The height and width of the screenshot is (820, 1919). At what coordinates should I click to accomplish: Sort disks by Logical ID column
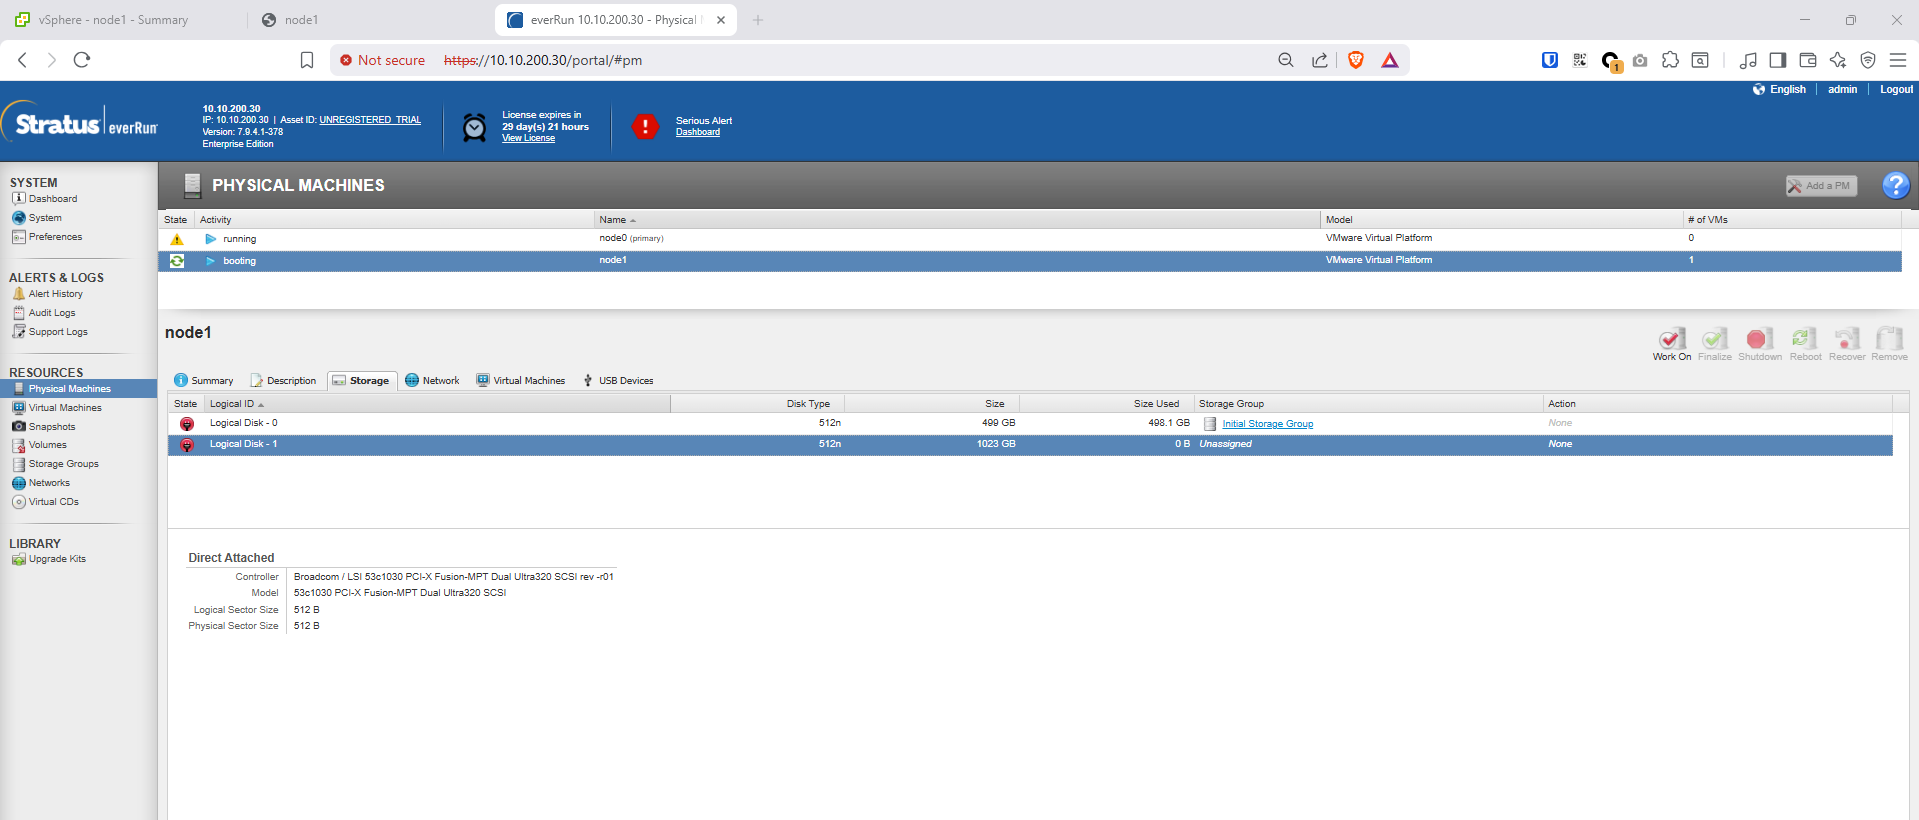[232, 404]
